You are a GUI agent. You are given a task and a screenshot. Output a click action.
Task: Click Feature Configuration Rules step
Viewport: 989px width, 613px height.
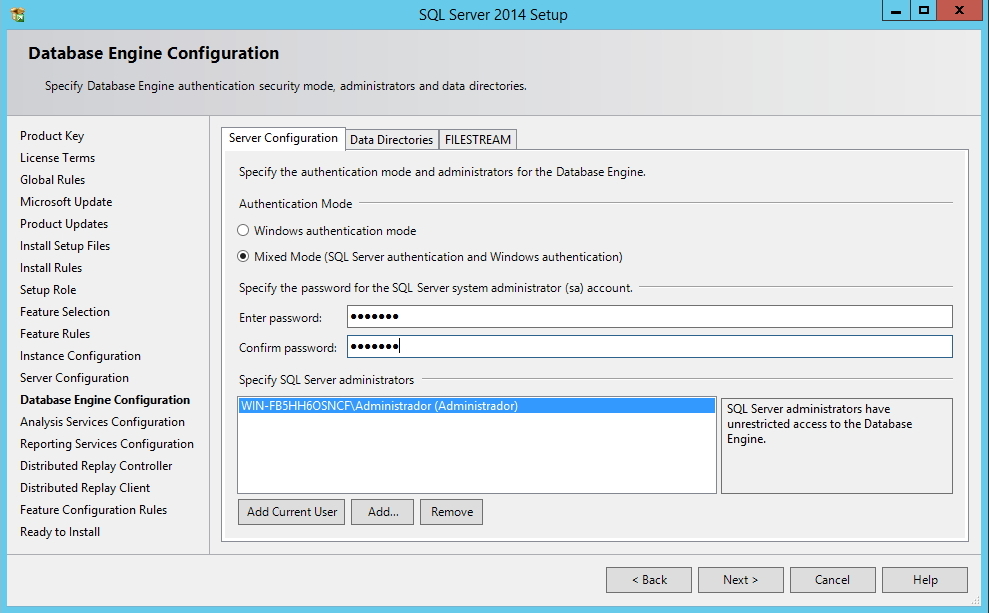point(93,510)
